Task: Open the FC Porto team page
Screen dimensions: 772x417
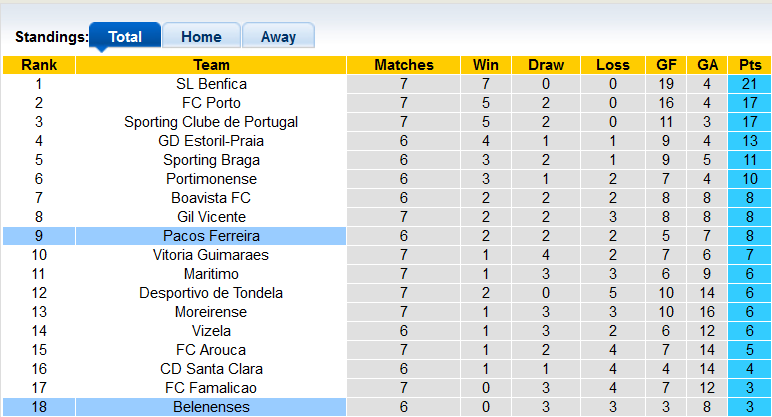Action: [x=211, y=103]
